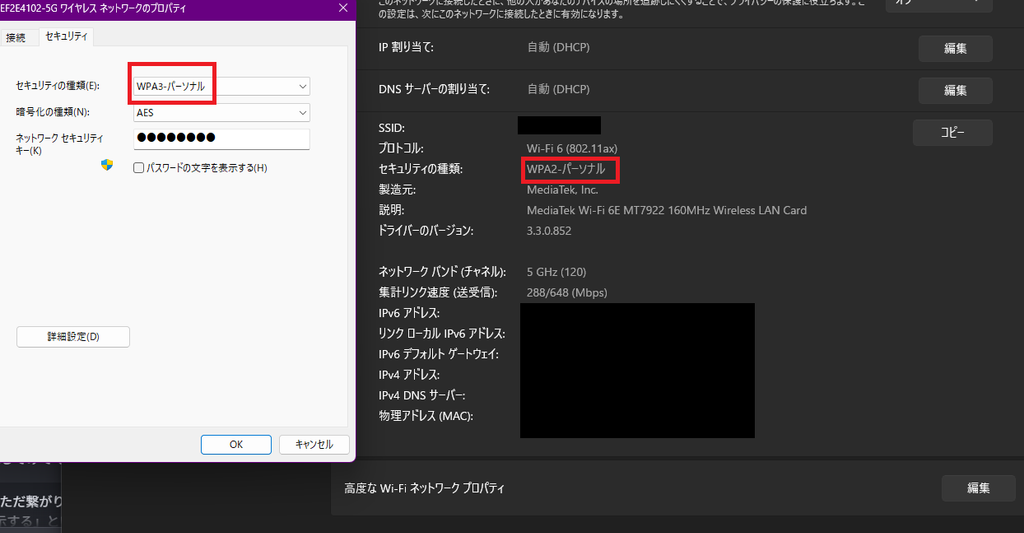
Task: Click the network security key password field
Action: 221,138
